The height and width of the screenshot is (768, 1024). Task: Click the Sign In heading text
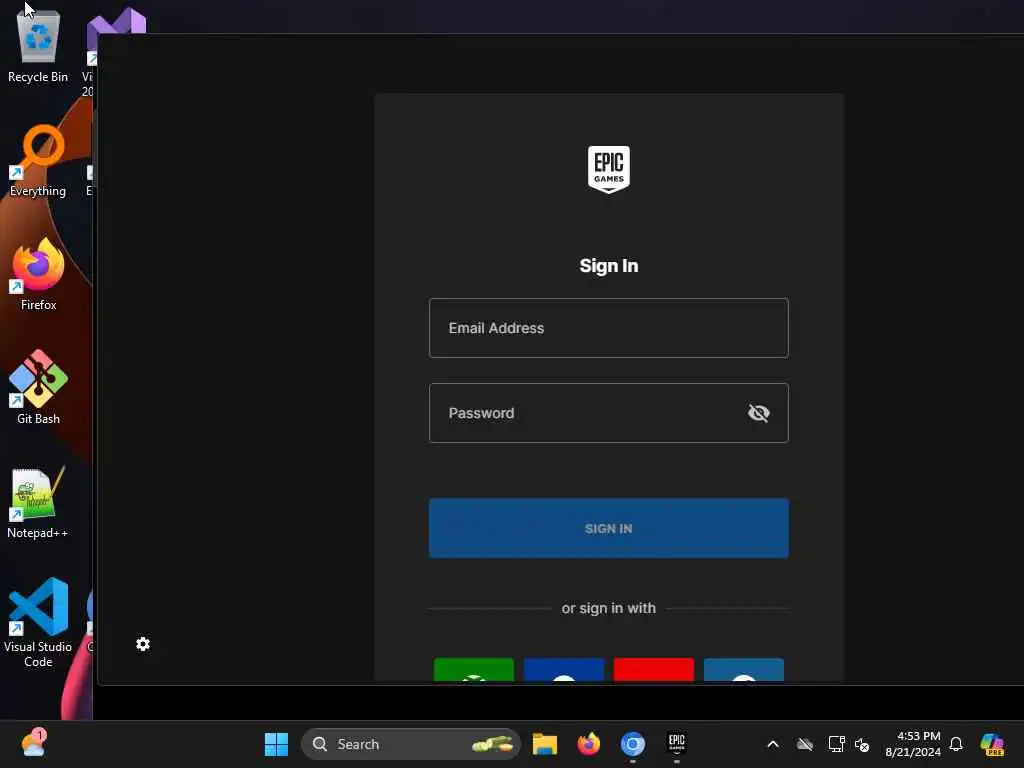point(609,266)
